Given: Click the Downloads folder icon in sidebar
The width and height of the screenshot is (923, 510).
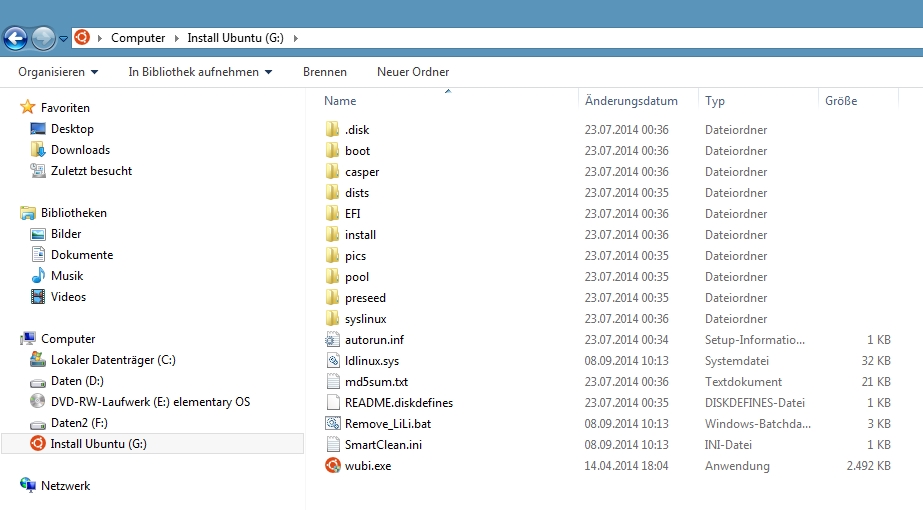Looking at the screenshot, I should coord(38,150).
